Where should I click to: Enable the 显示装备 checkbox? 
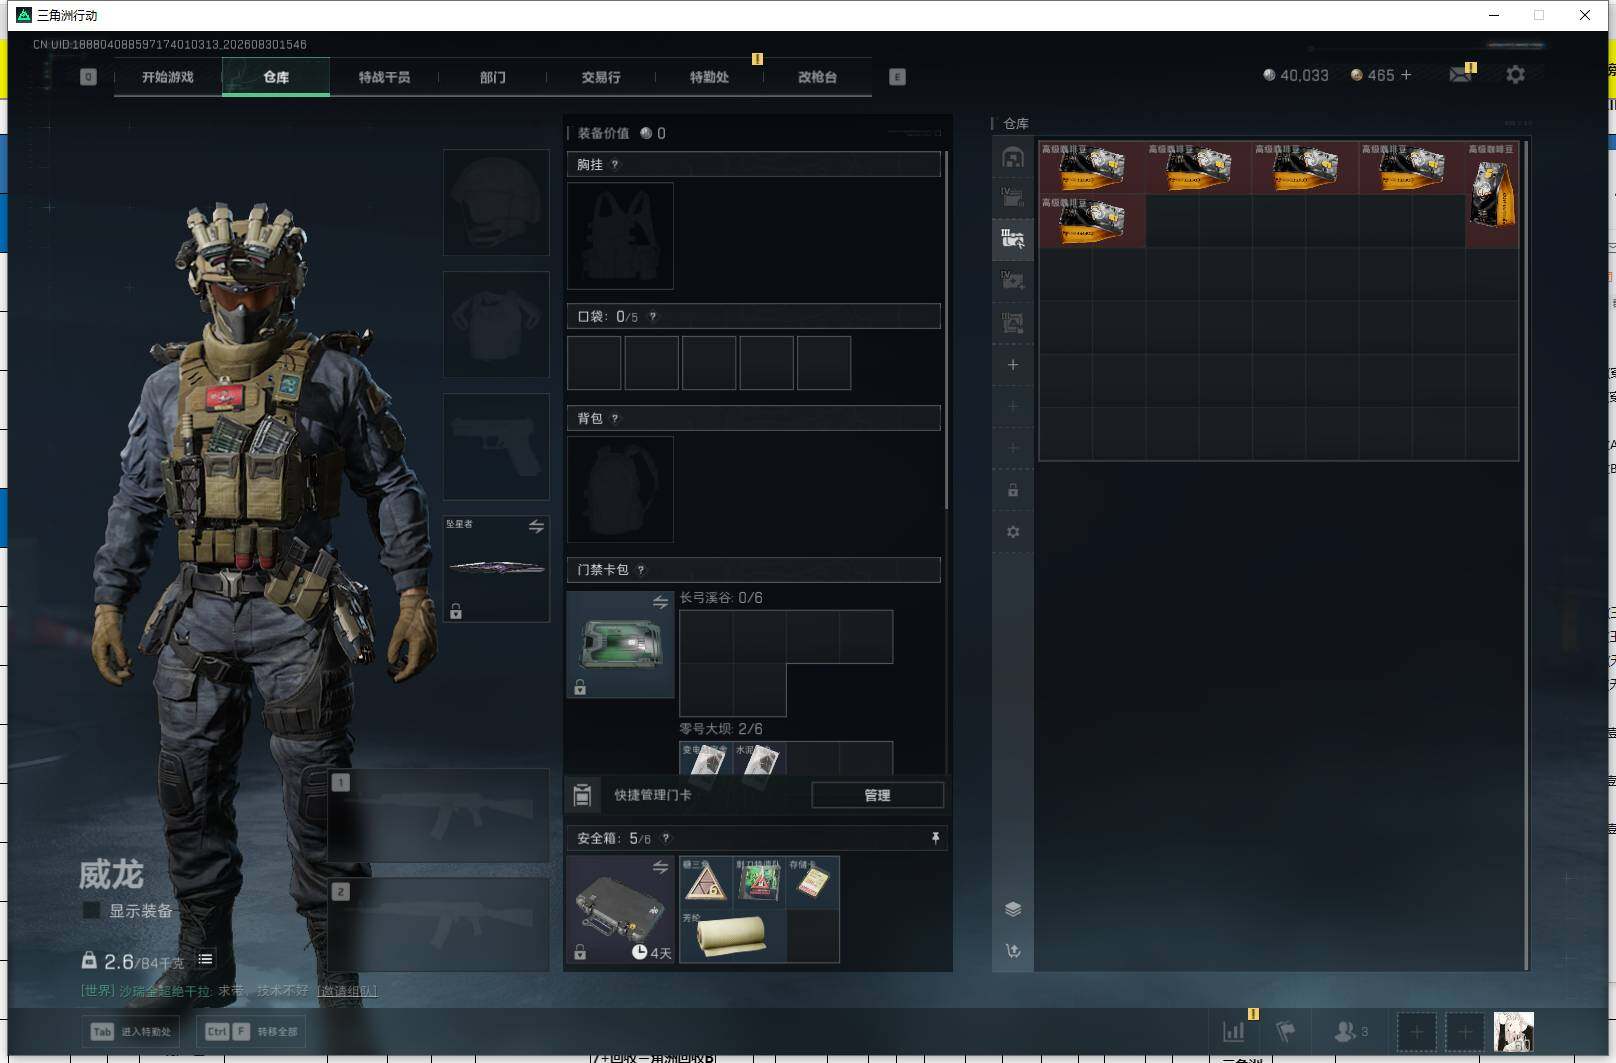coord(91,910)
